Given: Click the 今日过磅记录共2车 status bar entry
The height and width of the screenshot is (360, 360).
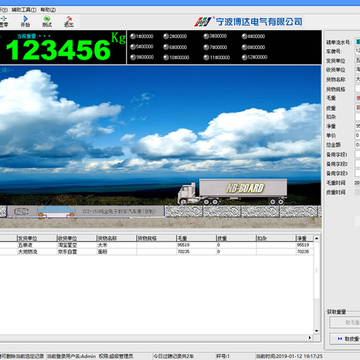Looking at the screenshot, I should click(173, 356).
